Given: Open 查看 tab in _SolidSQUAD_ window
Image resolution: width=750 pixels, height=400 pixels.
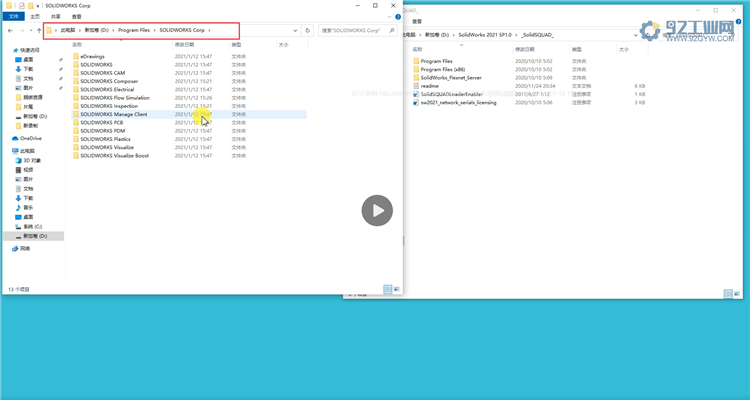Looking at the screenshot, I should [417, 22].
